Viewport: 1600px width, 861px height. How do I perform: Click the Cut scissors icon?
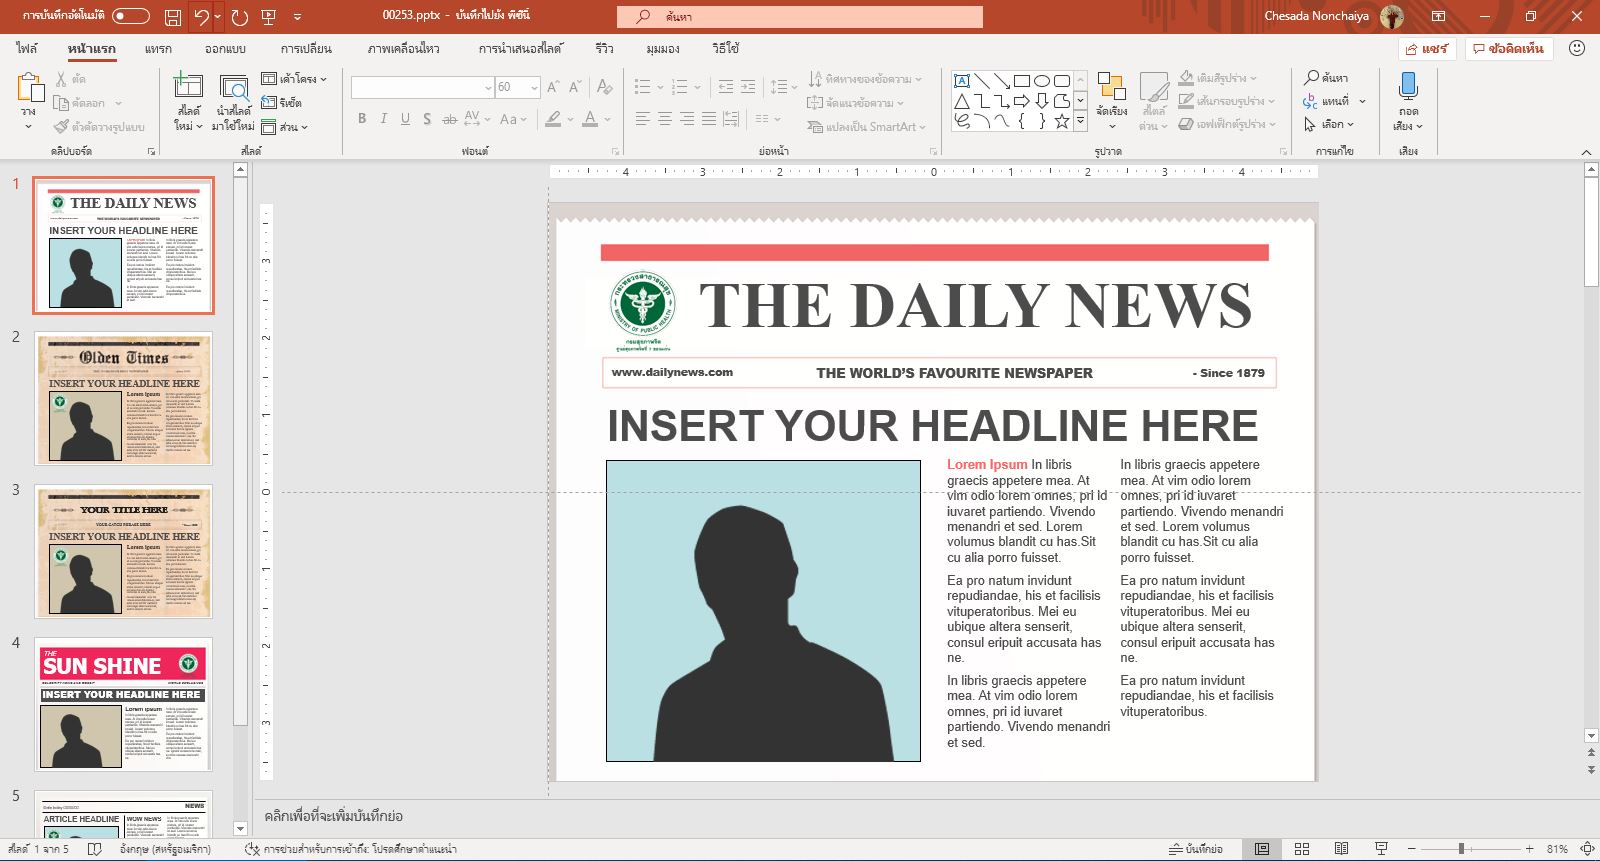tap(62, 79)
